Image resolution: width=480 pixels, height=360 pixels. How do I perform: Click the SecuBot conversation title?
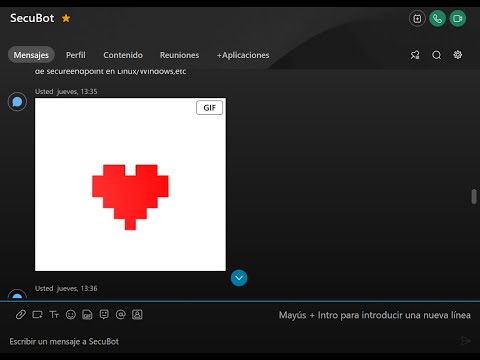point(32,18)
